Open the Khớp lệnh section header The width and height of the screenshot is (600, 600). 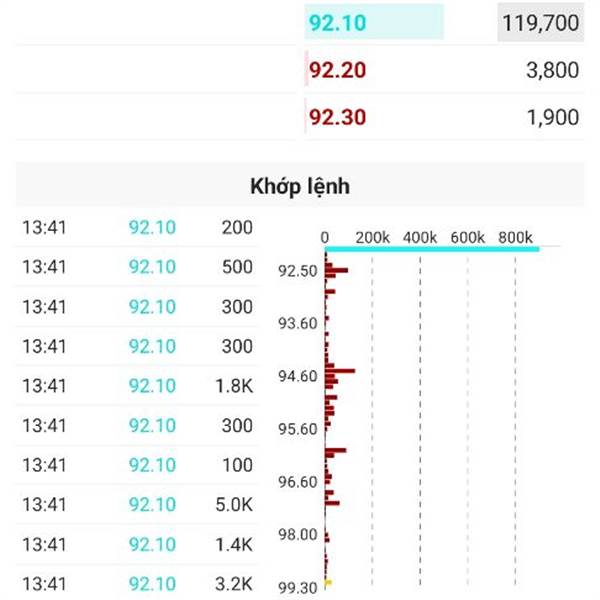pyautogui.click(x=299, y=187)
